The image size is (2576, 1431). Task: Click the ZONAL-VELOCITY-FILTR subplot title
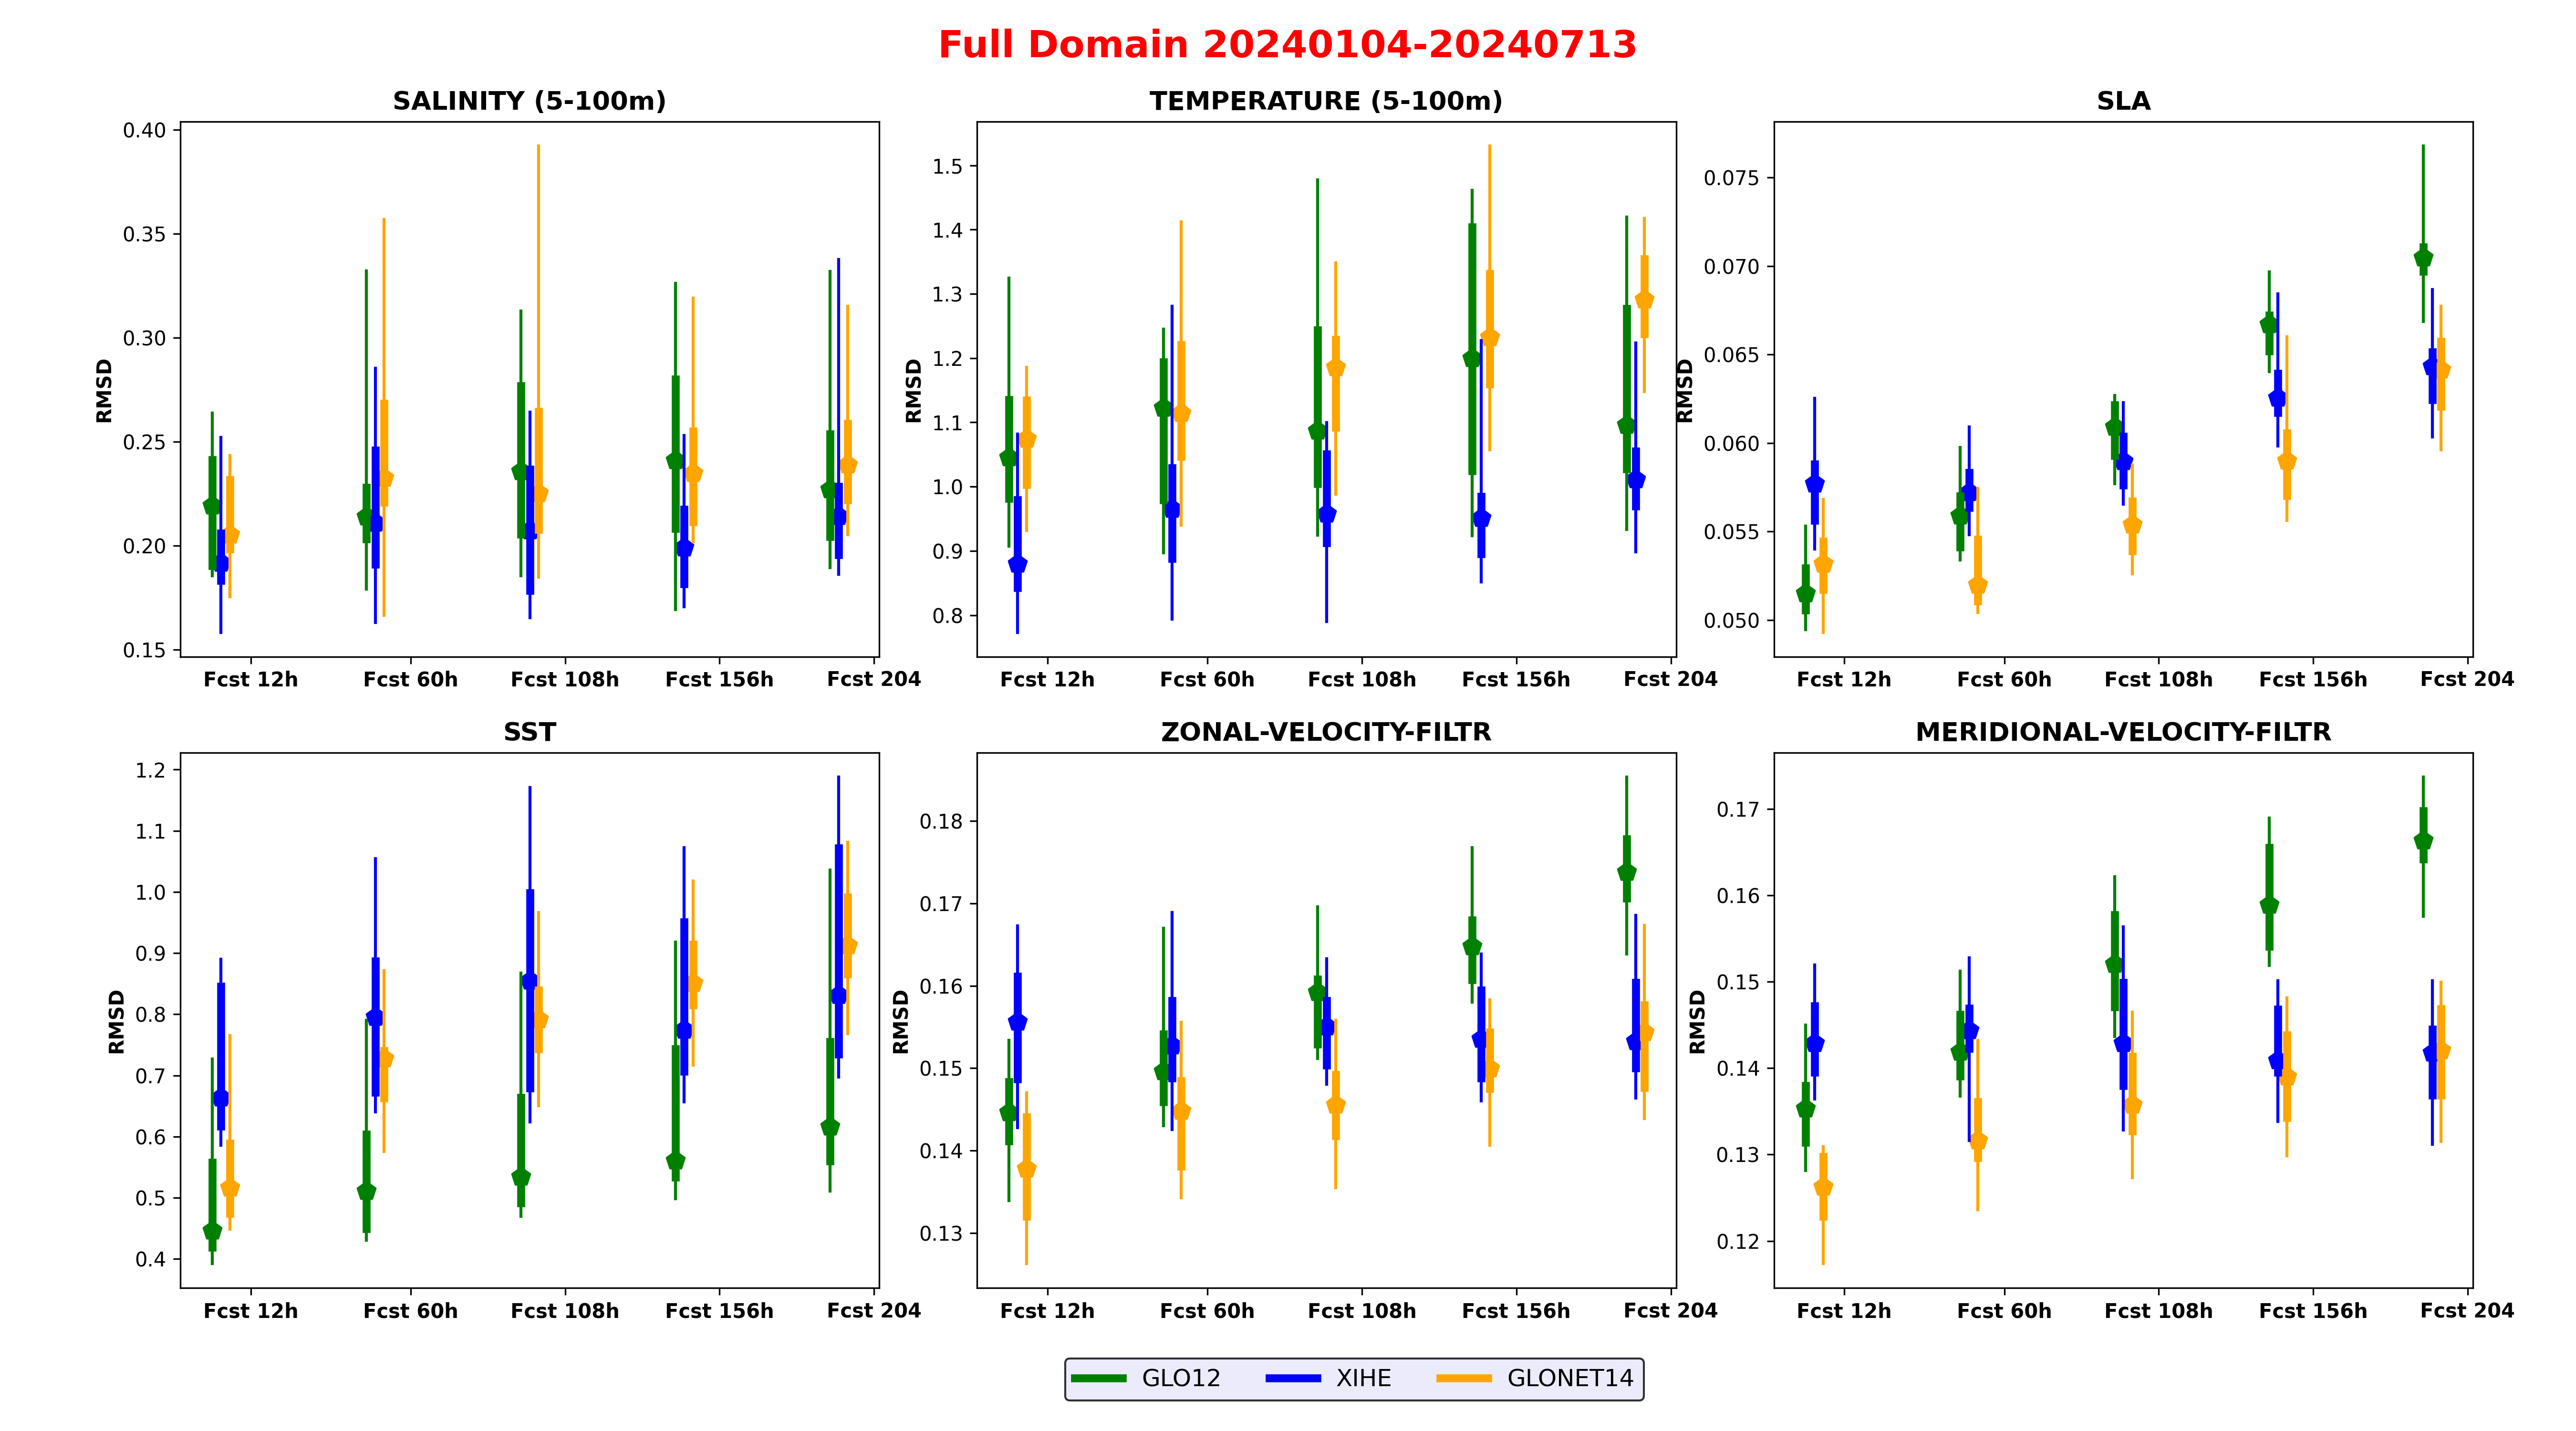point(1325,732)
